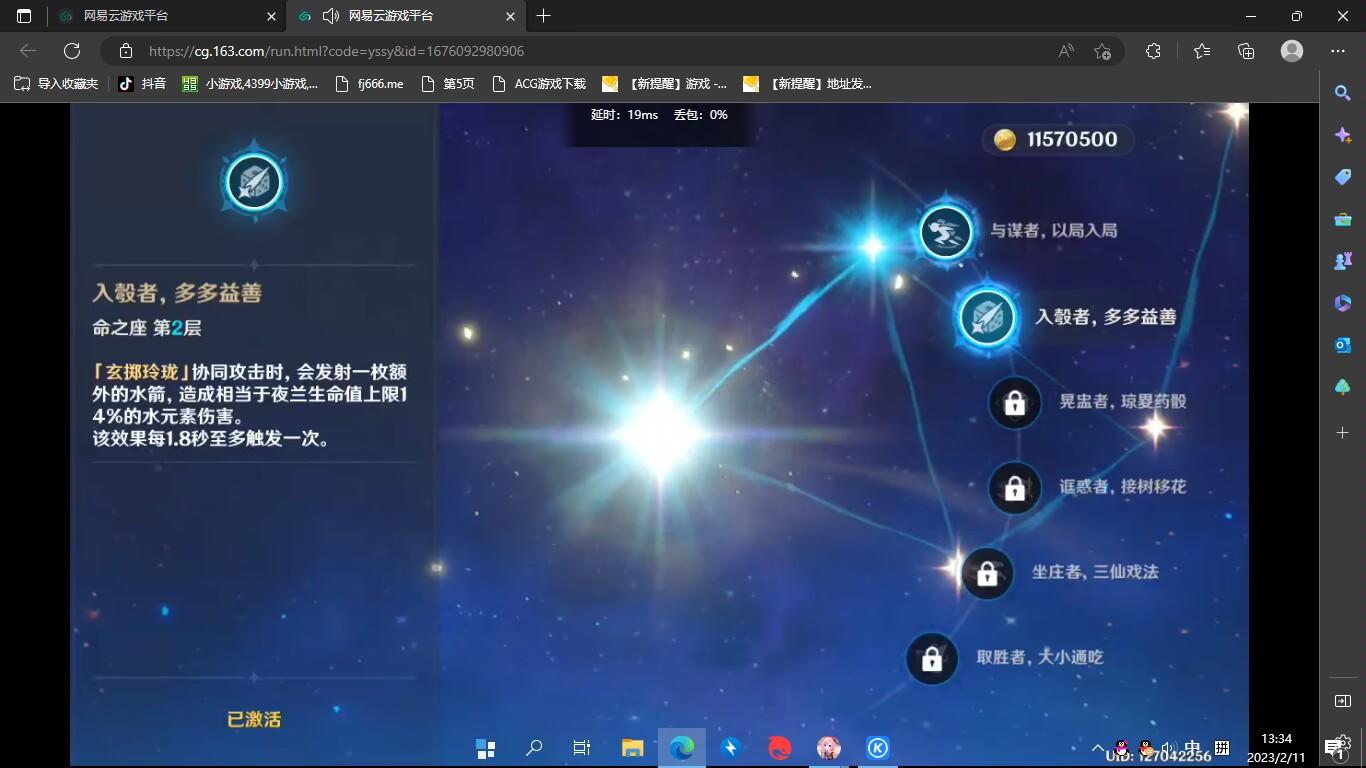Open the Games icon in sidebar
The image size is (1366, 768).
pyautogui.click(x=1343, y=261)
